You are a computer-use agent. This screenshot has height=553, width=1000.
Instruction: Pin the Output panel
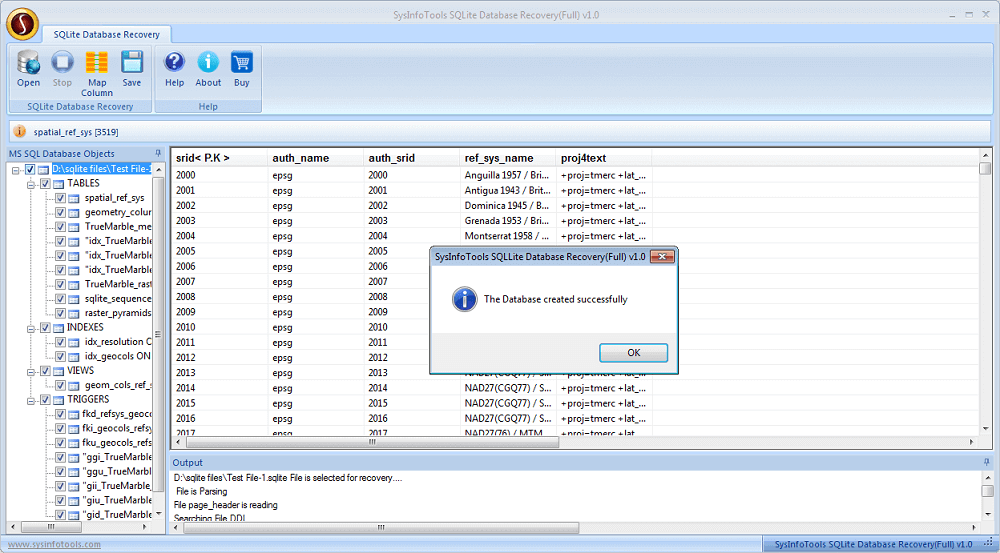tap(987, 462)
